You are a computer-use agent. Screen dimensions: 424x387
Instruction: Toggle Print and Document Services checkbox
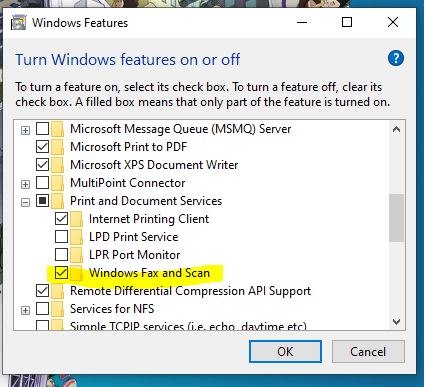[42, 200]
